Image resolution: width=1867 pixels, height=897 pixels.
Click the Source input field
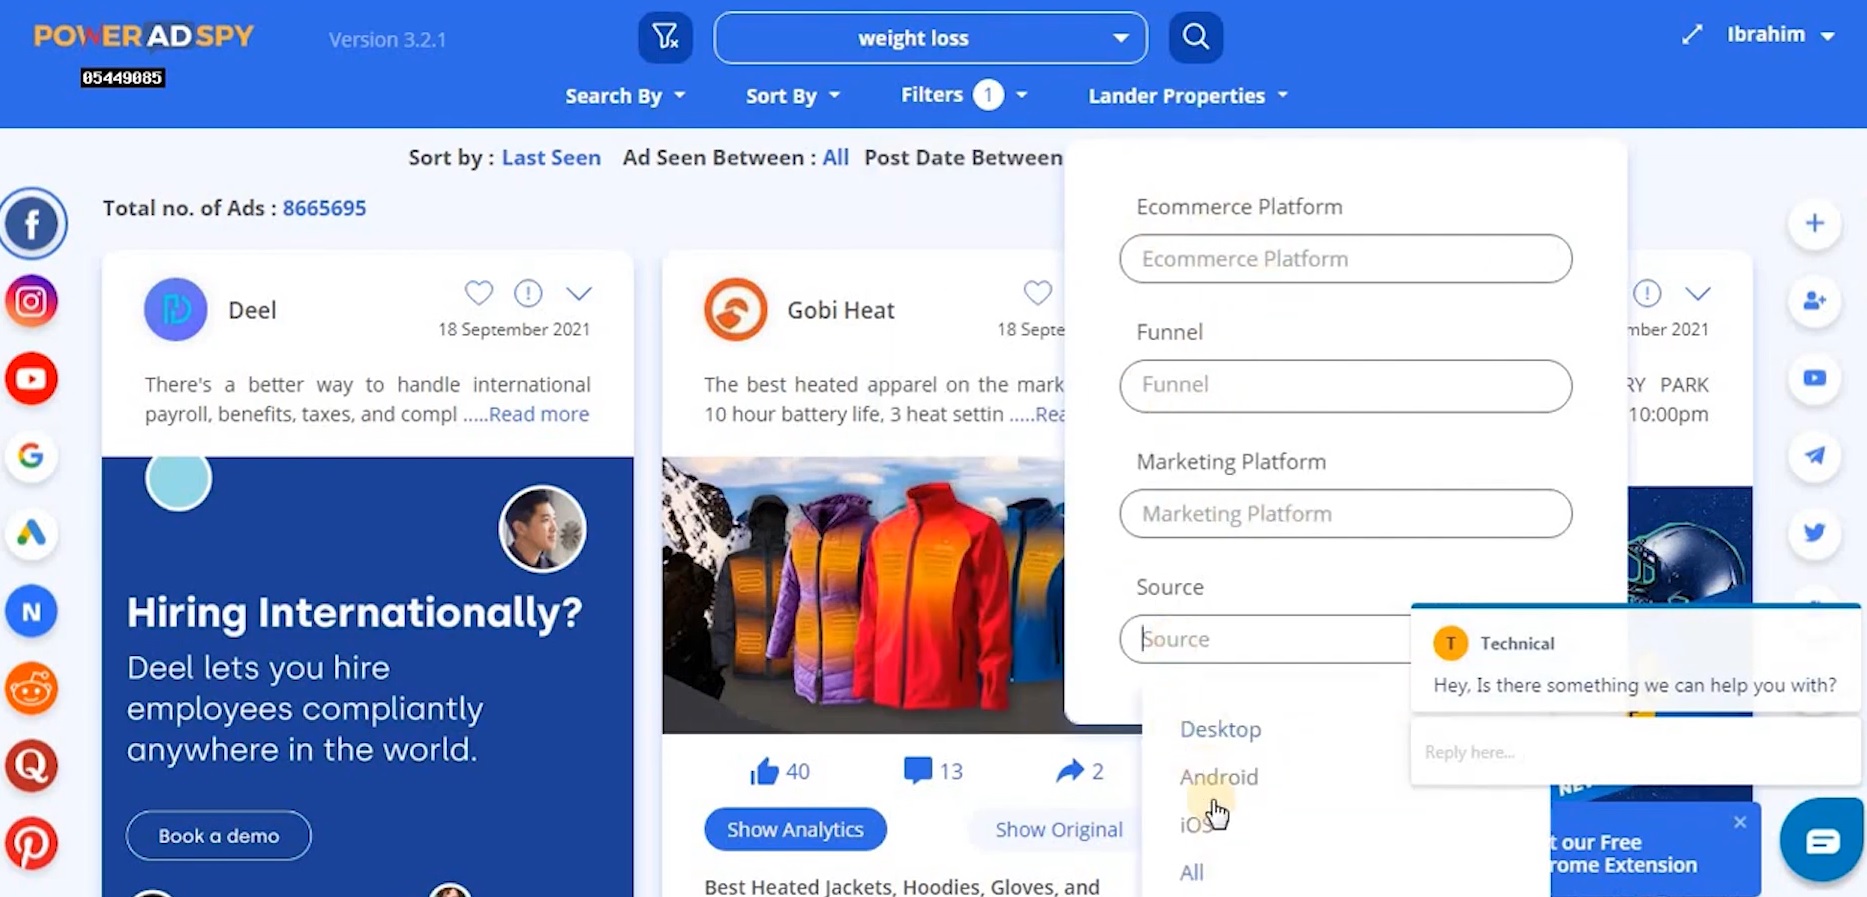(1266, 639)
